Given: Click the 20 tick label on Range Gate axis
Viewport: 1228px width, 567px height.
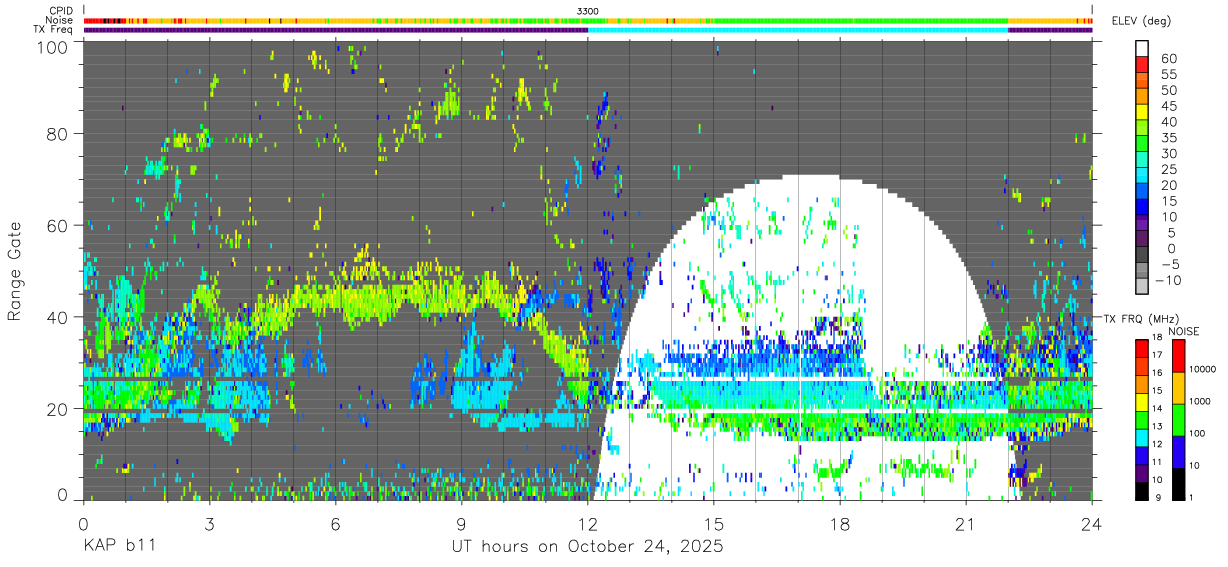Looking at the screenshot, I should click(x=57, y=409).
